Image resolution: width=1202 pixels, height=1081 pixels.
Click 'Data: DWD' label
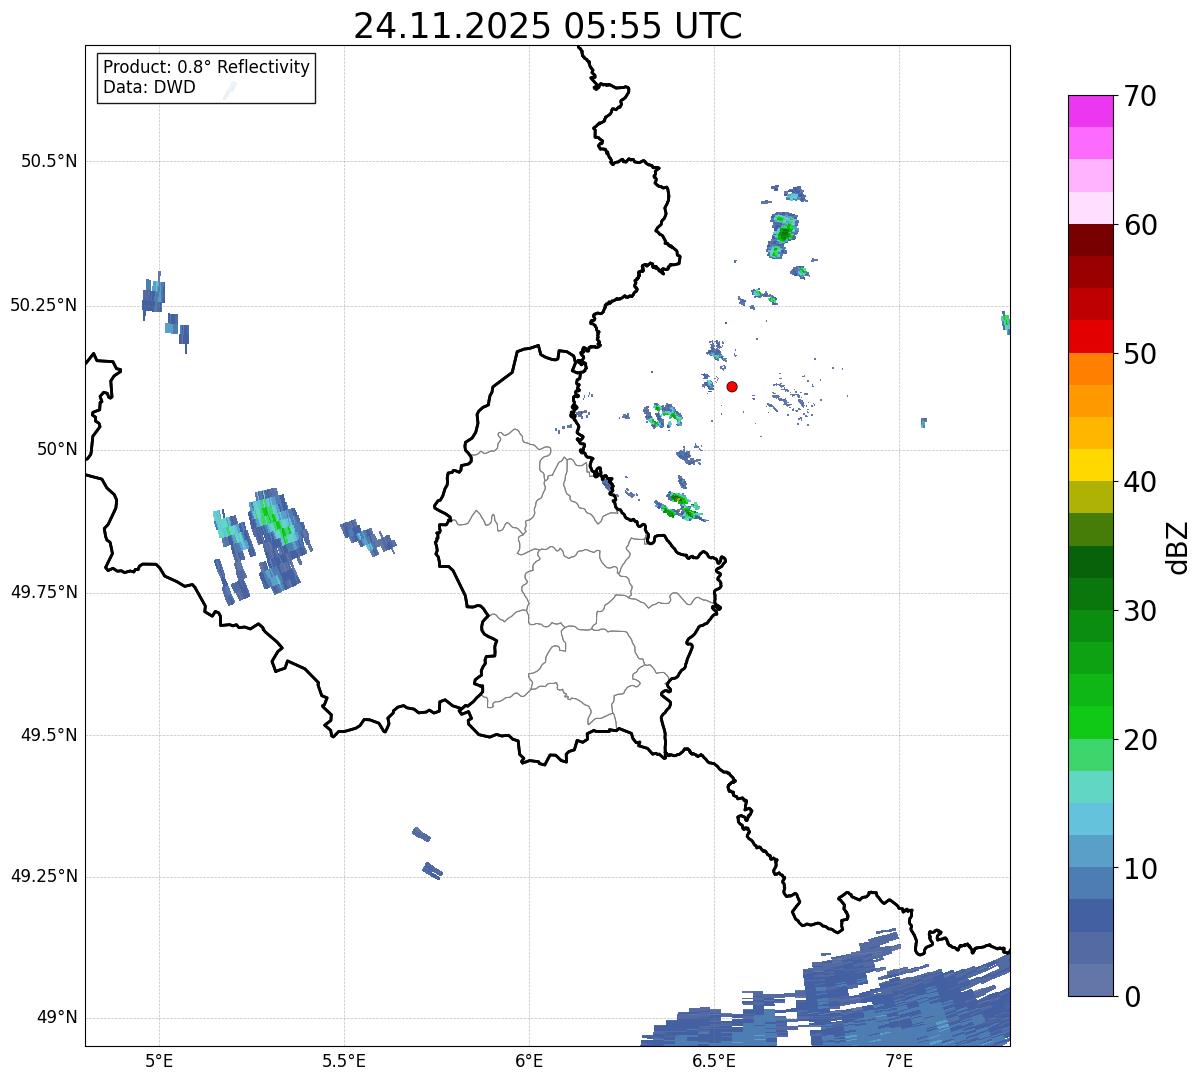pyautogui.click(x=149, y=87)
